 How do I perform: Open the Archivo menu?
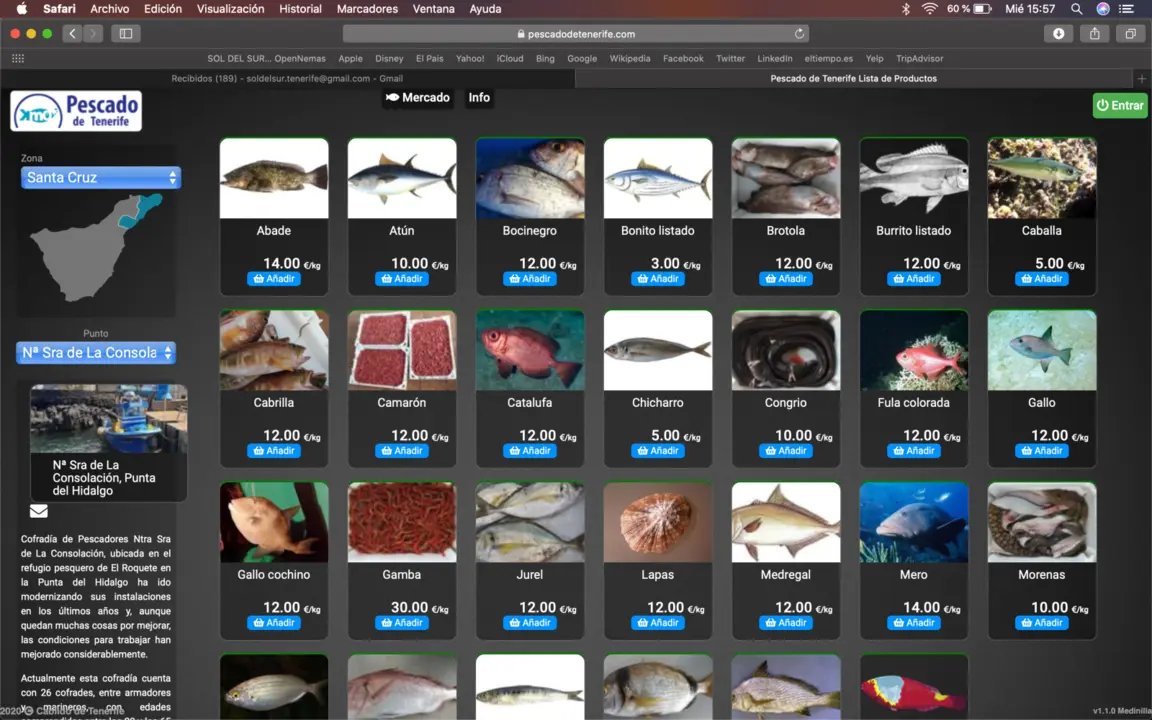click(x=109, y=9)
